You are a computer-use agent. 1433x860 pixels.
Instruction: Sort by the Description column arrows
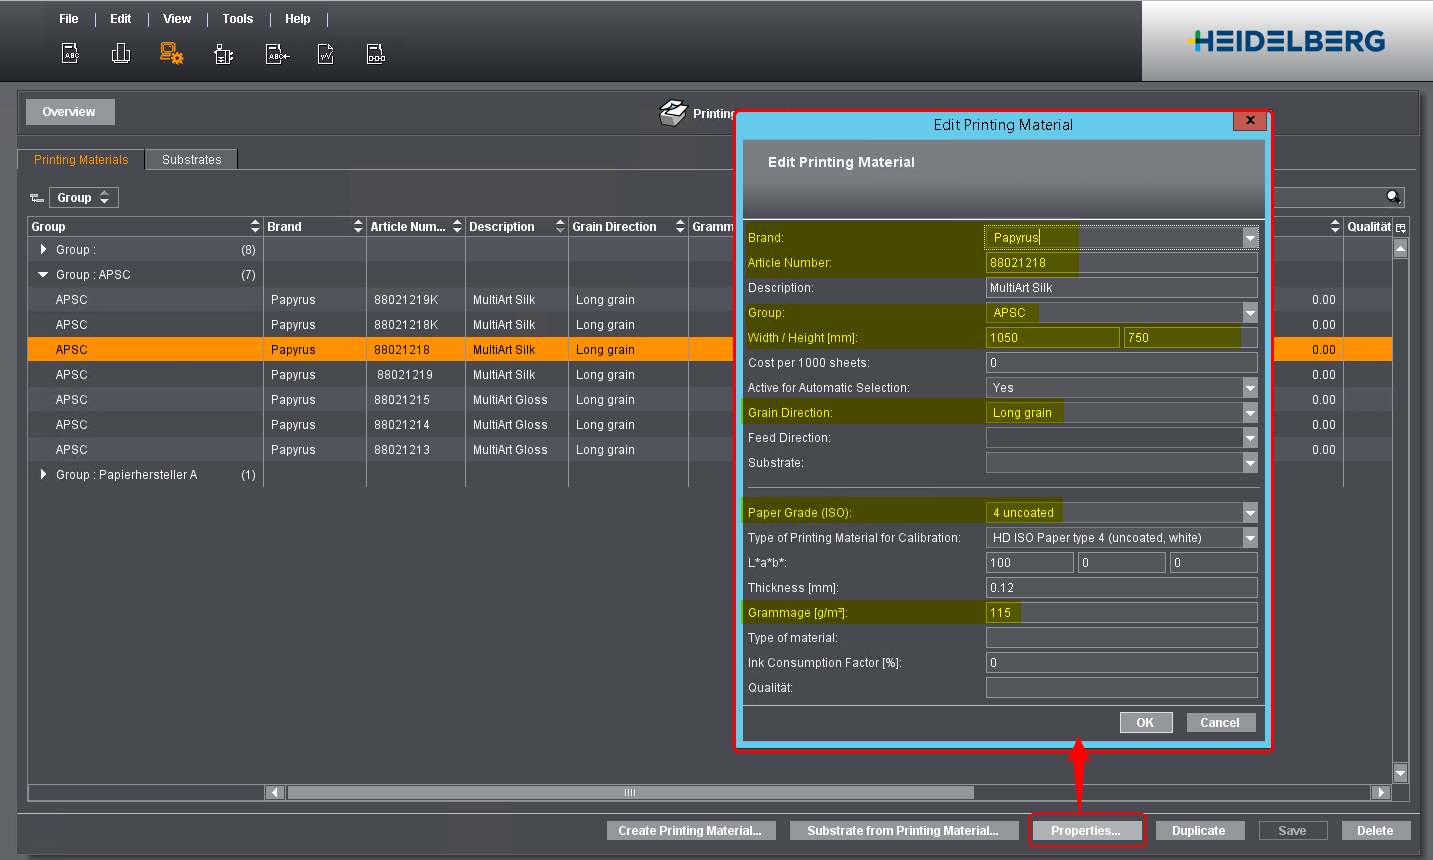(560, 227)
